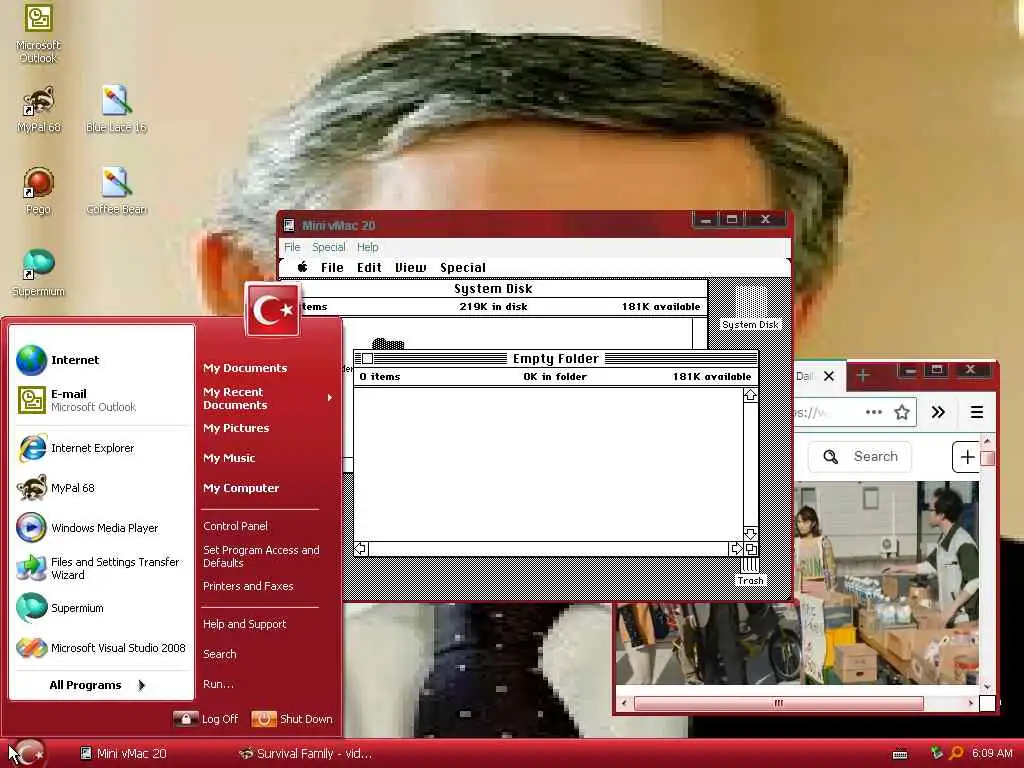Launch Supermium from the Start menu
The image size is (1024, 768).
103,608
